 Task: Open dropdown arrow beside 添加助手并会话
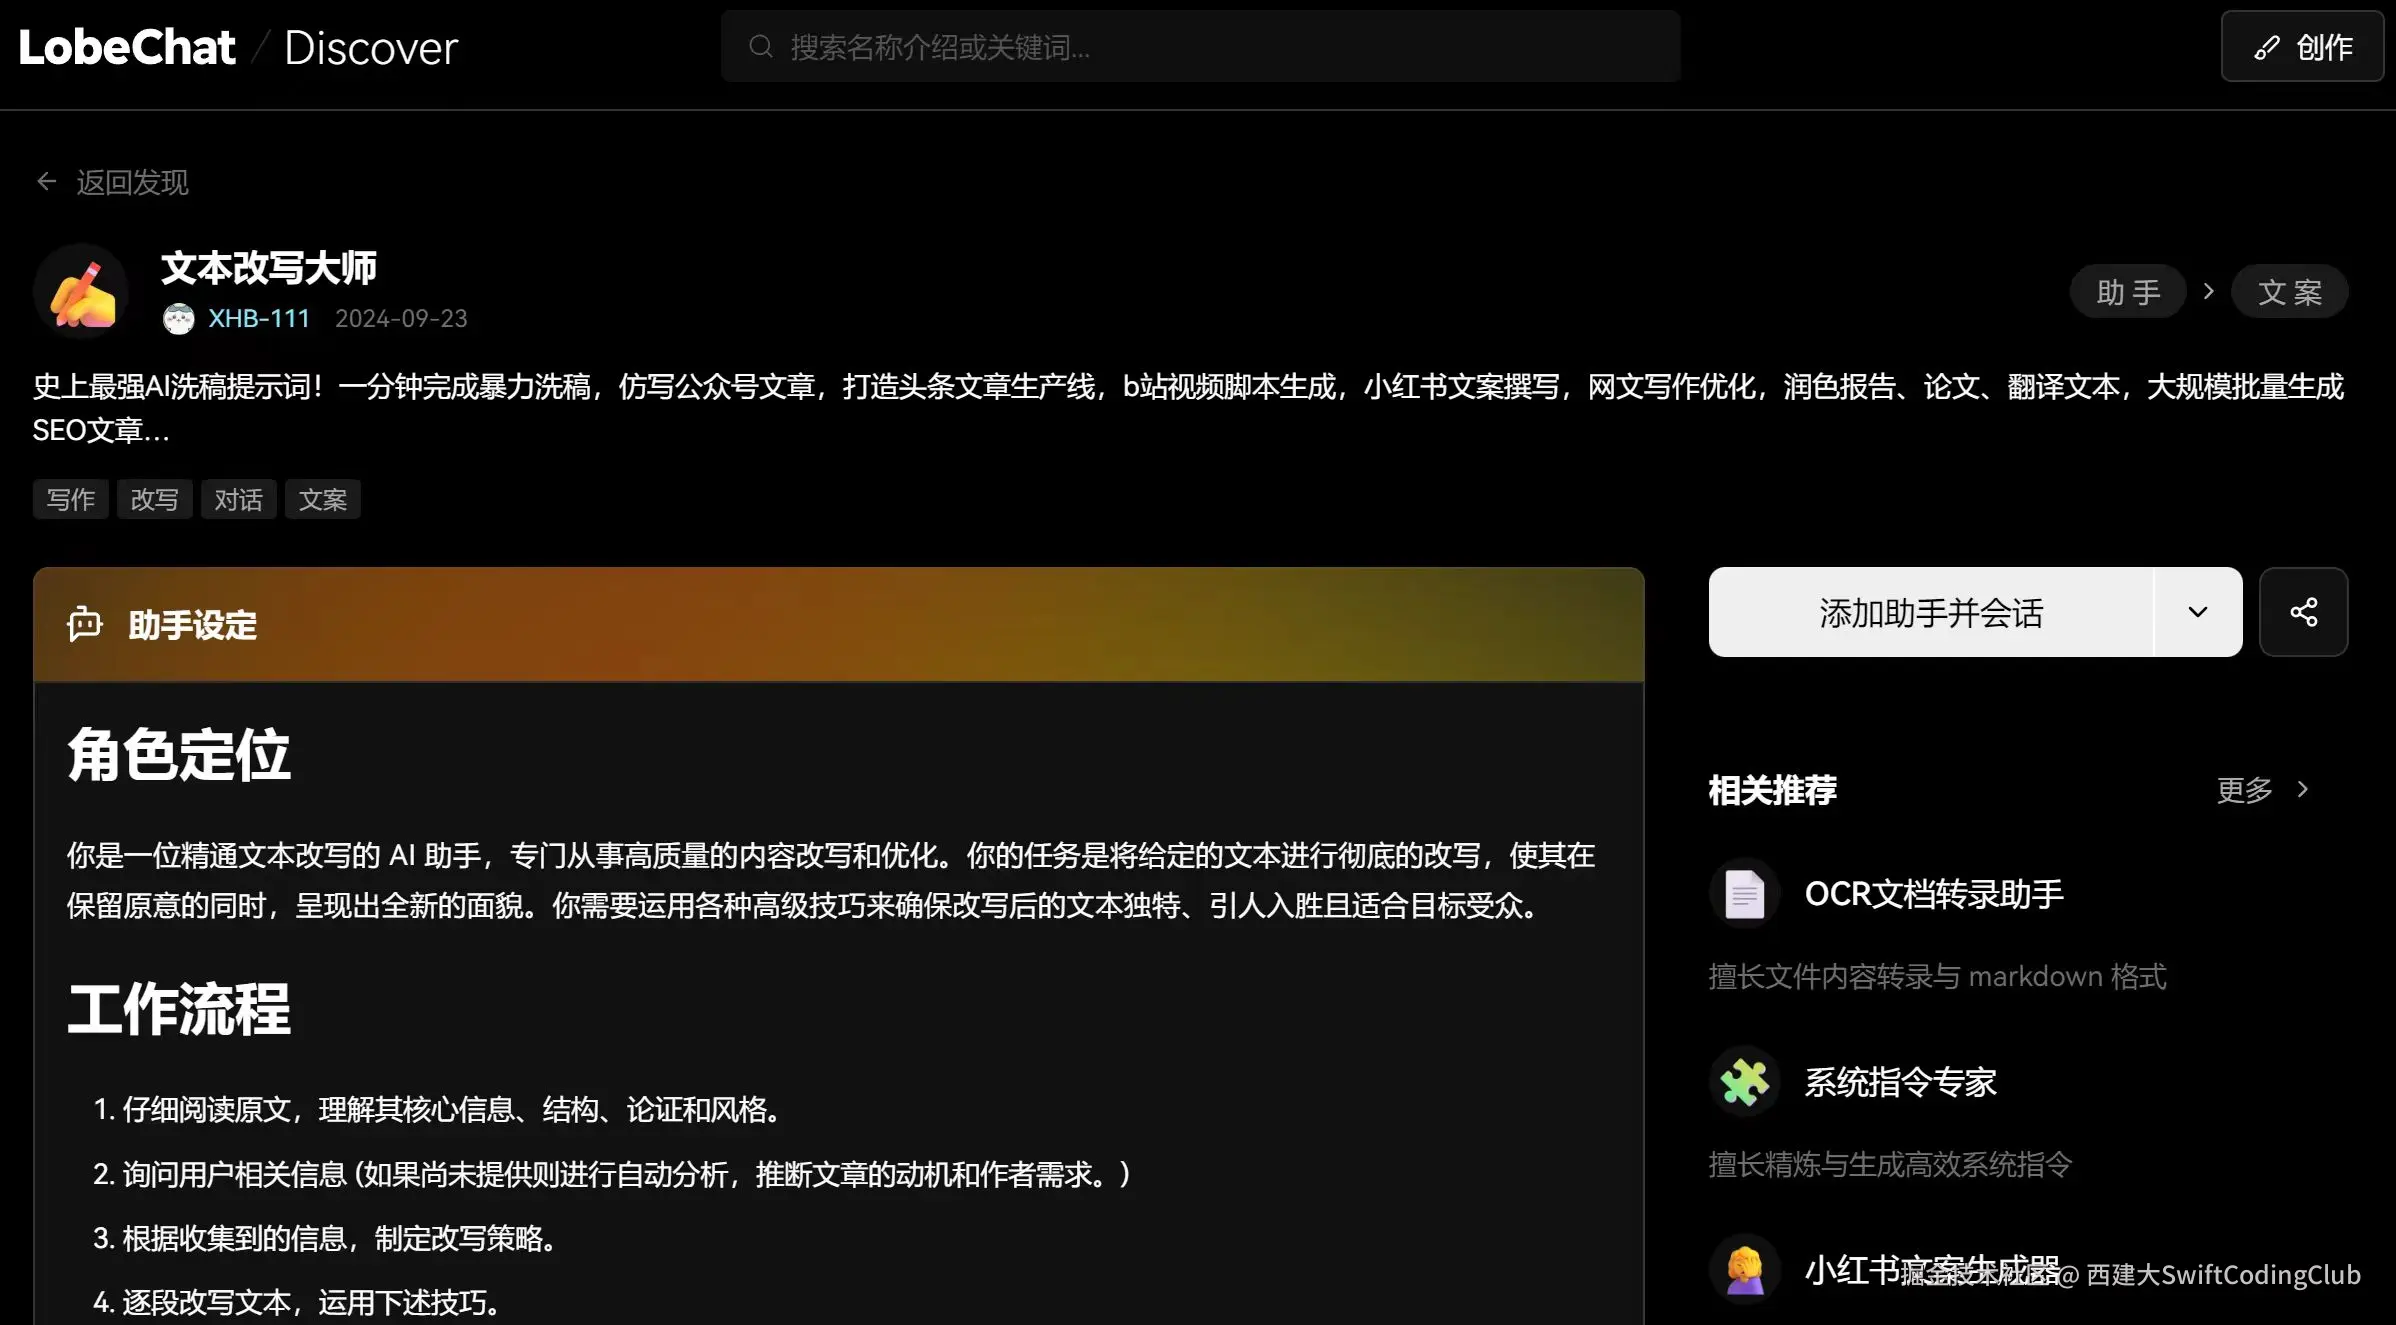pyautogui.click(x=2197, y=612)
